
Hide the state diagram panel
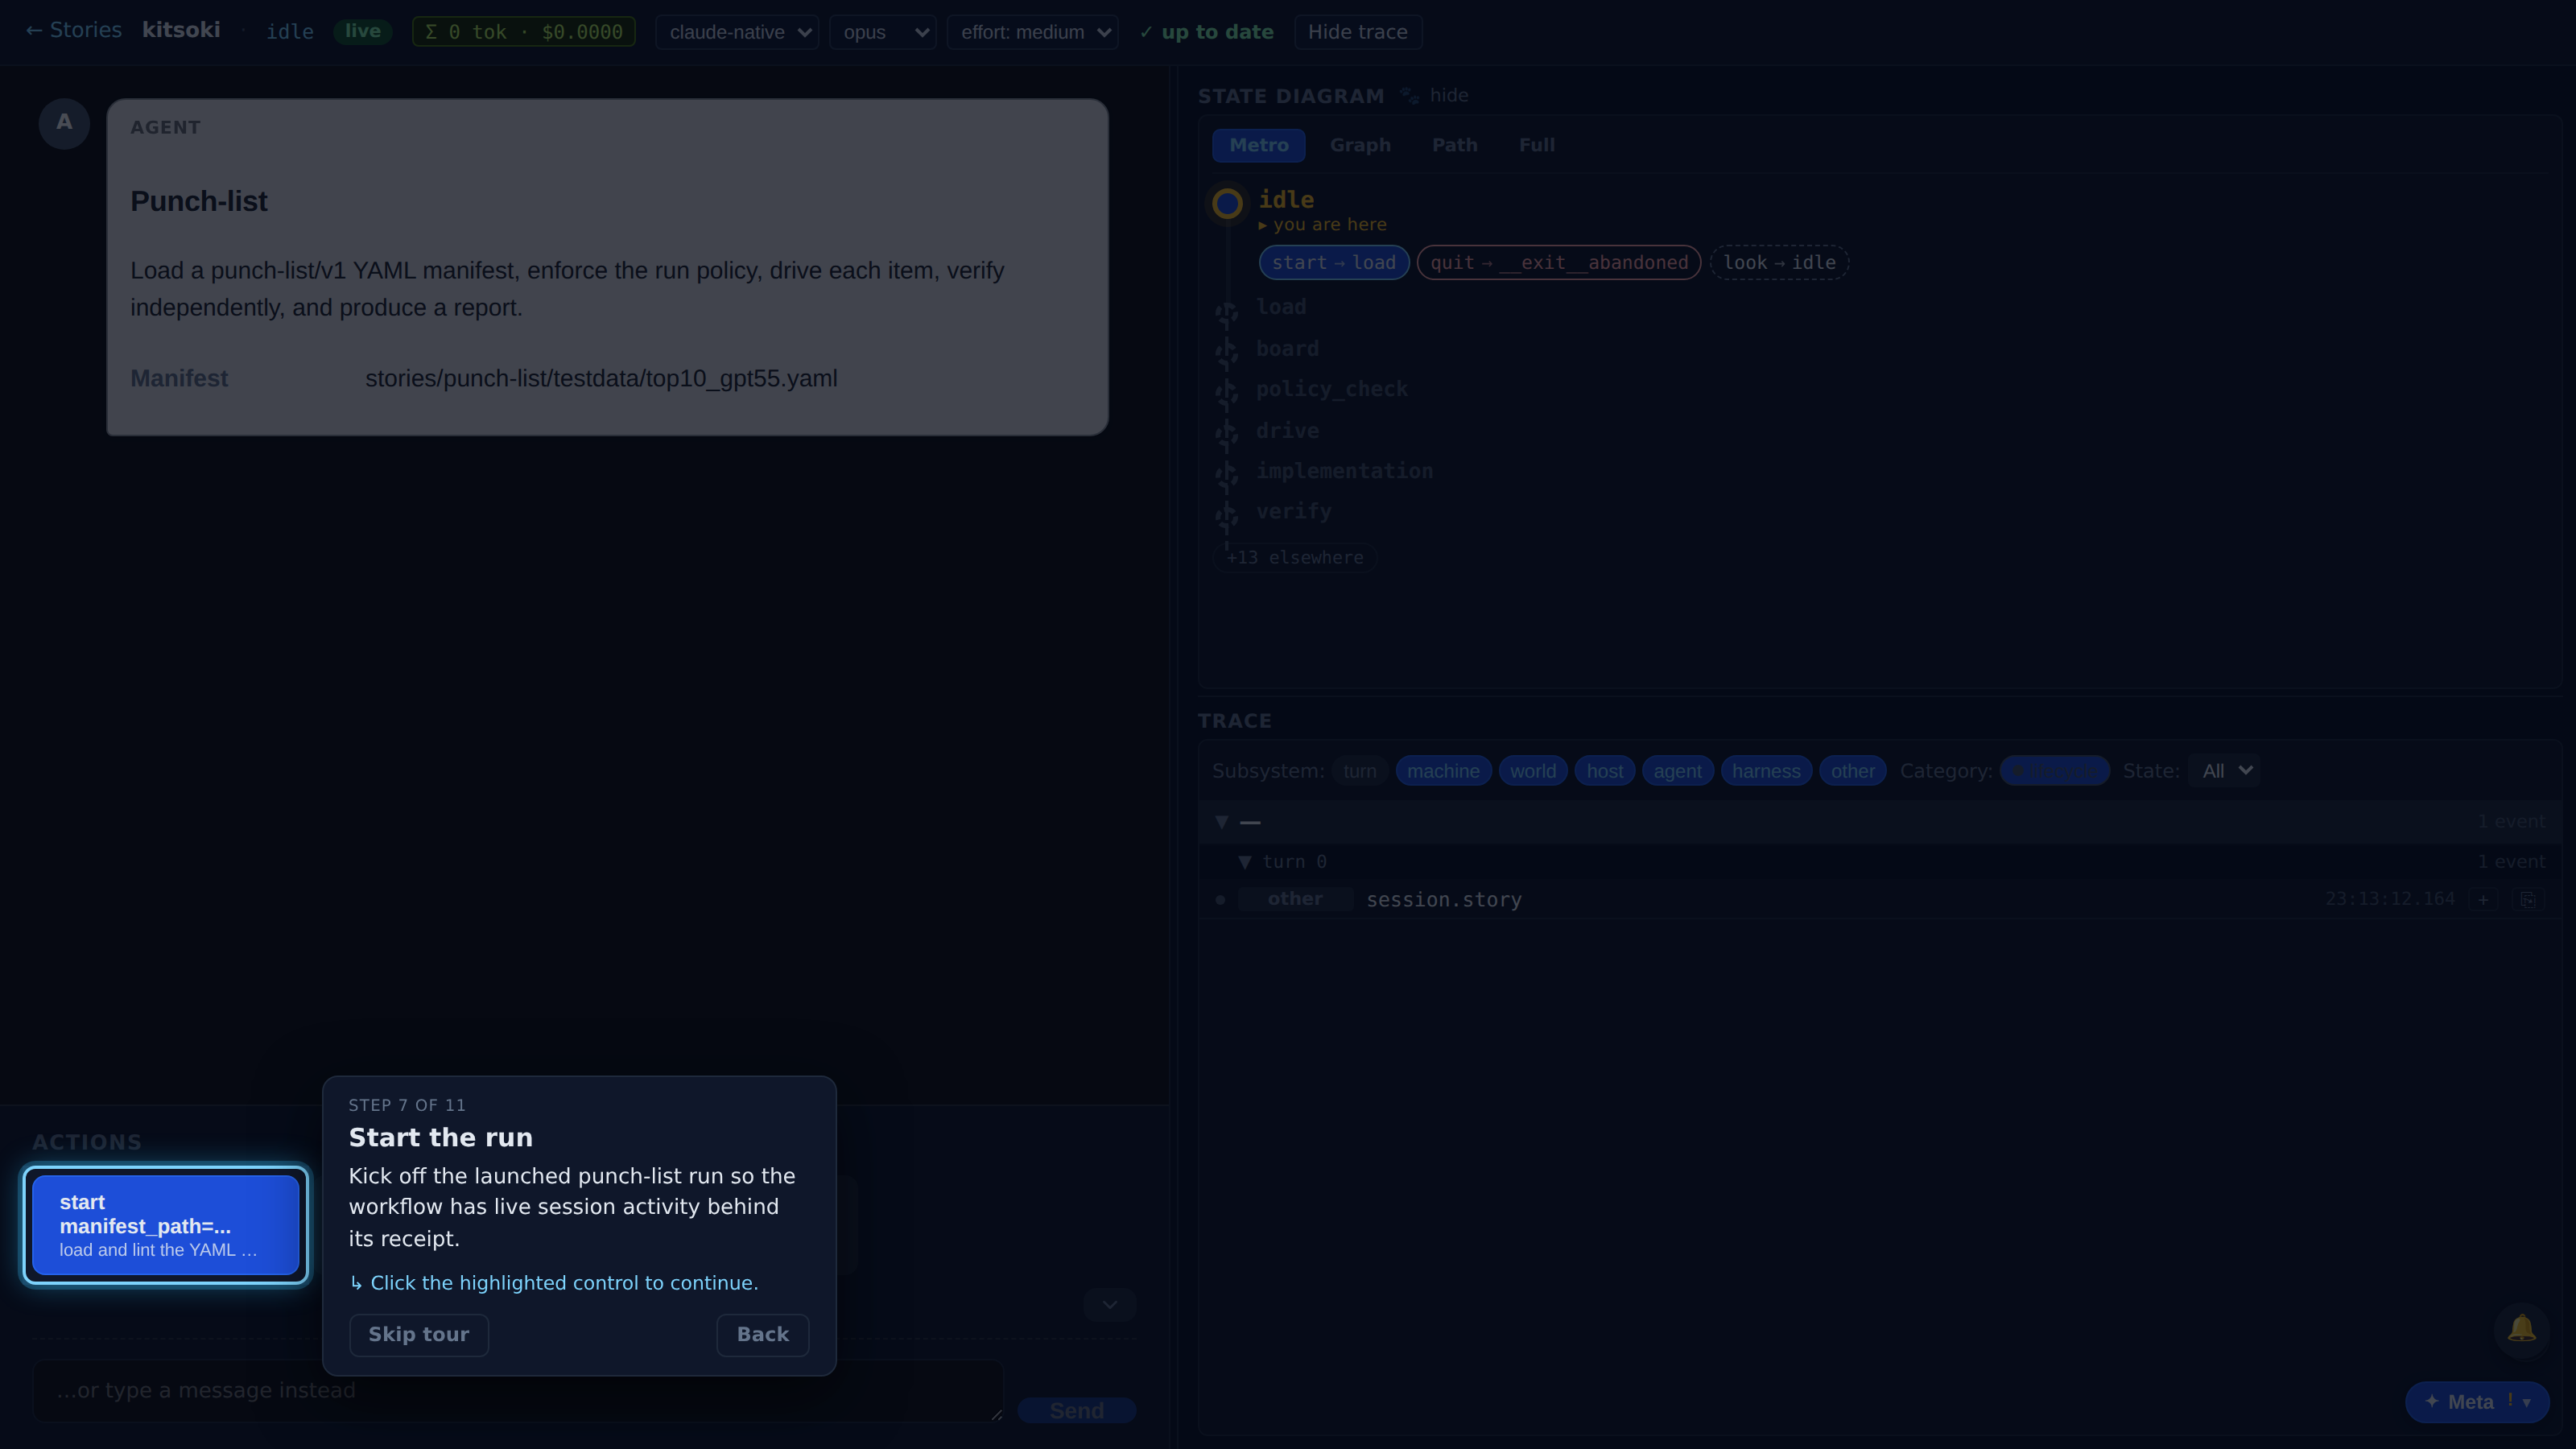[x=1448, y=95]
